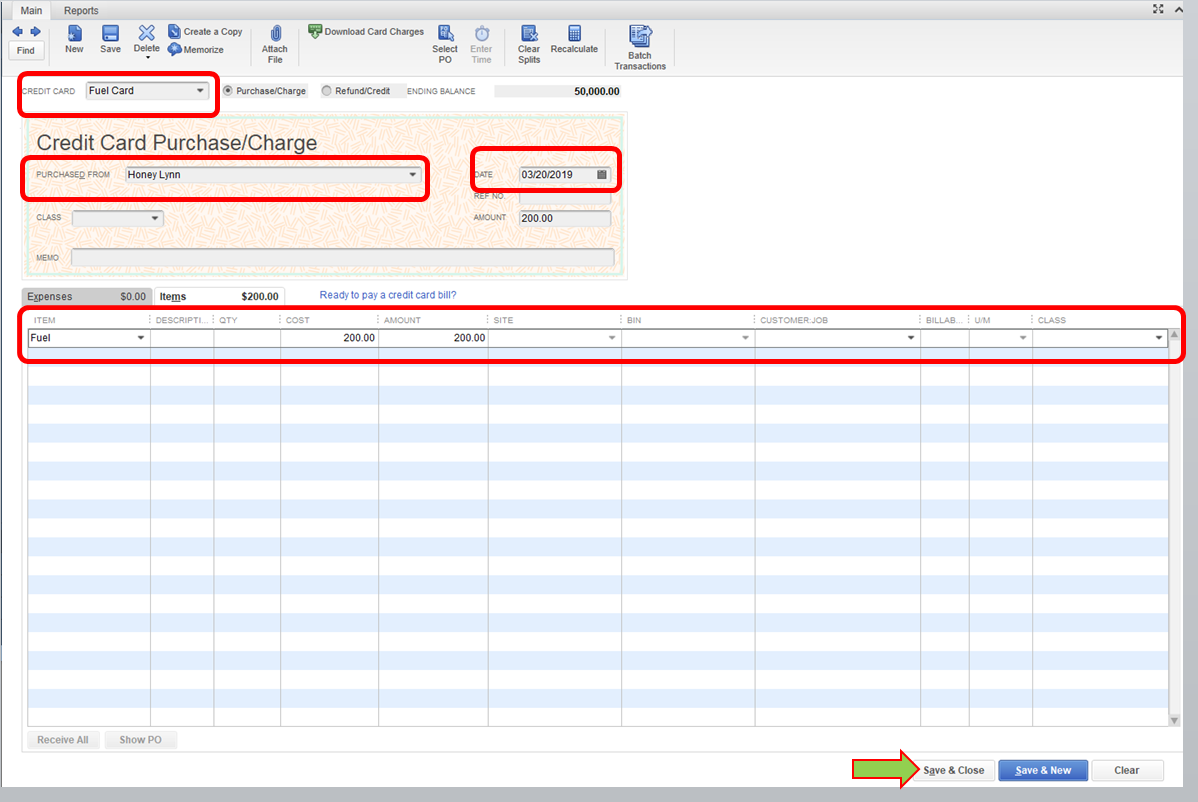Click the Delete toolbar icon
This screenshot has width=1198, height=802.
click(x=147, y=33)
